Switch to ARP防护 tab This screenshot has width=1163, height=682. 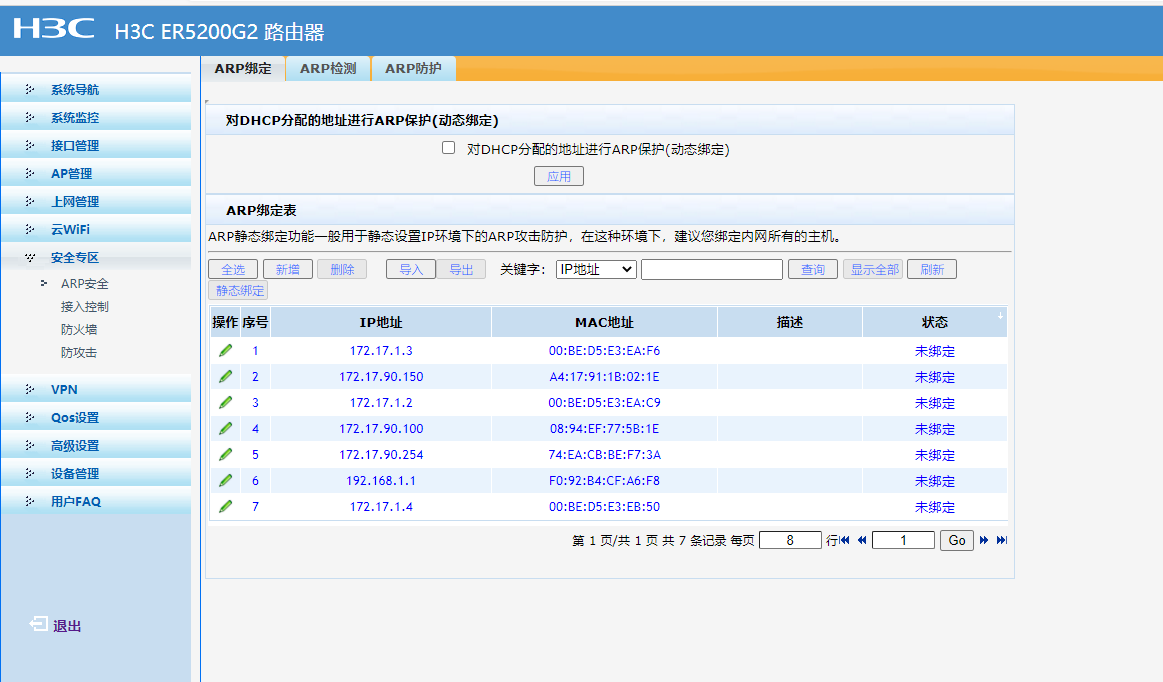(x=413, y=68)
